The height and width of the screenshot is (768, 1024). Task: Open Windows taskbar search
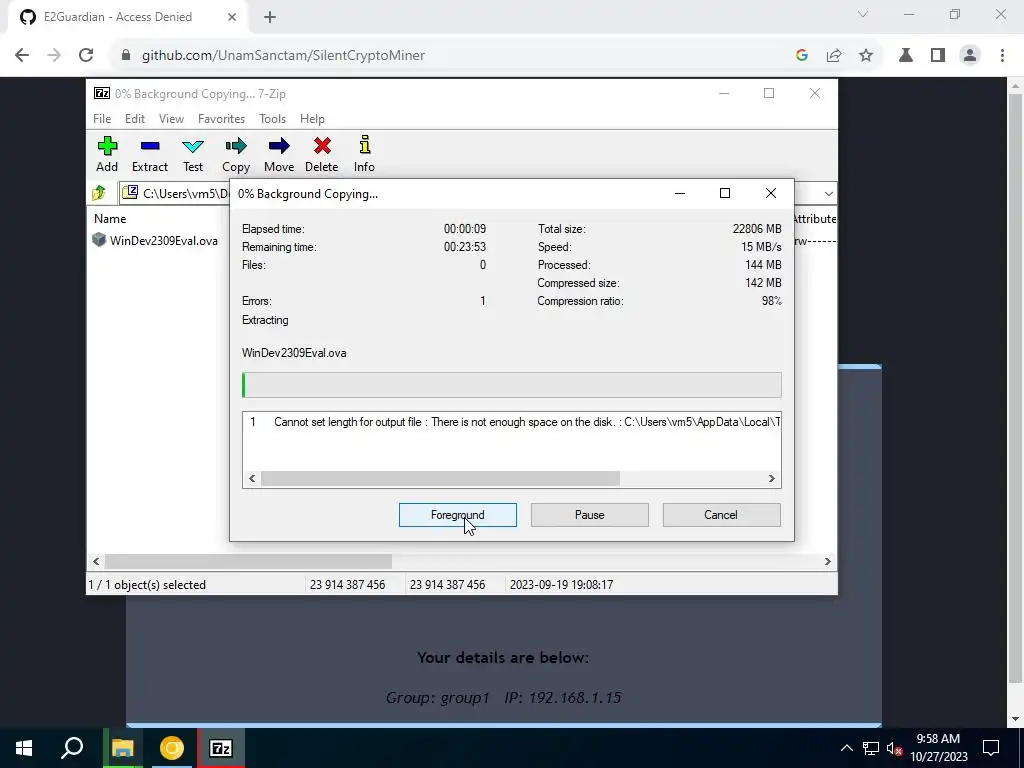point(72,748)
